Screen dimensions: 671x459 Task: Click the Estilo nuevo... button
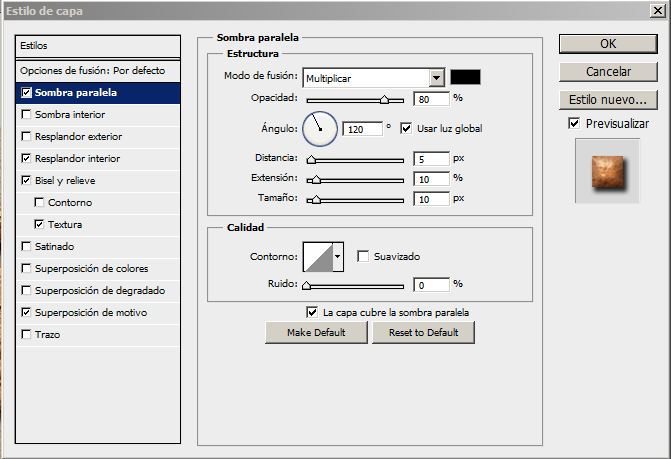coord(608,100)
